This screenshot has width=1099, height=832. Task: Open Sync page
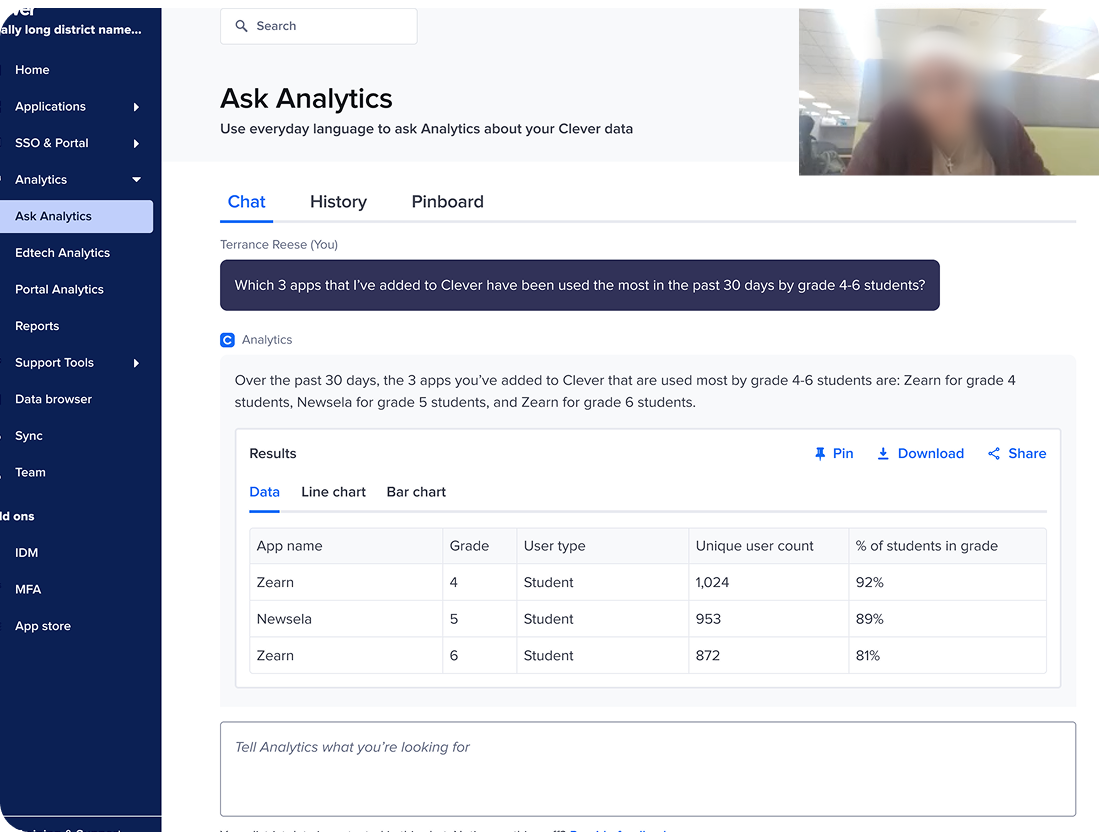[x=29, y=436]
